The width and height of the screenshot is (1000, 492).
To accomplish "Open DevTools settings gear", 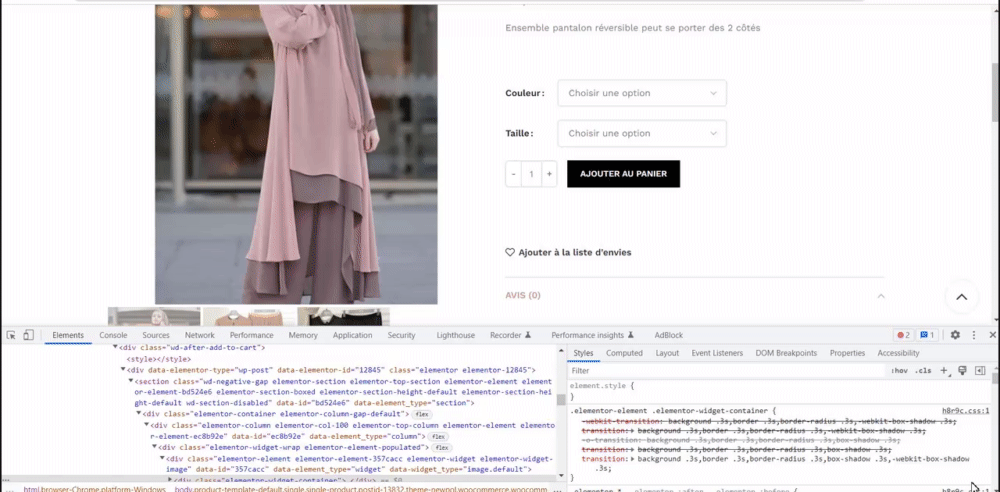I will coord(955,335).
